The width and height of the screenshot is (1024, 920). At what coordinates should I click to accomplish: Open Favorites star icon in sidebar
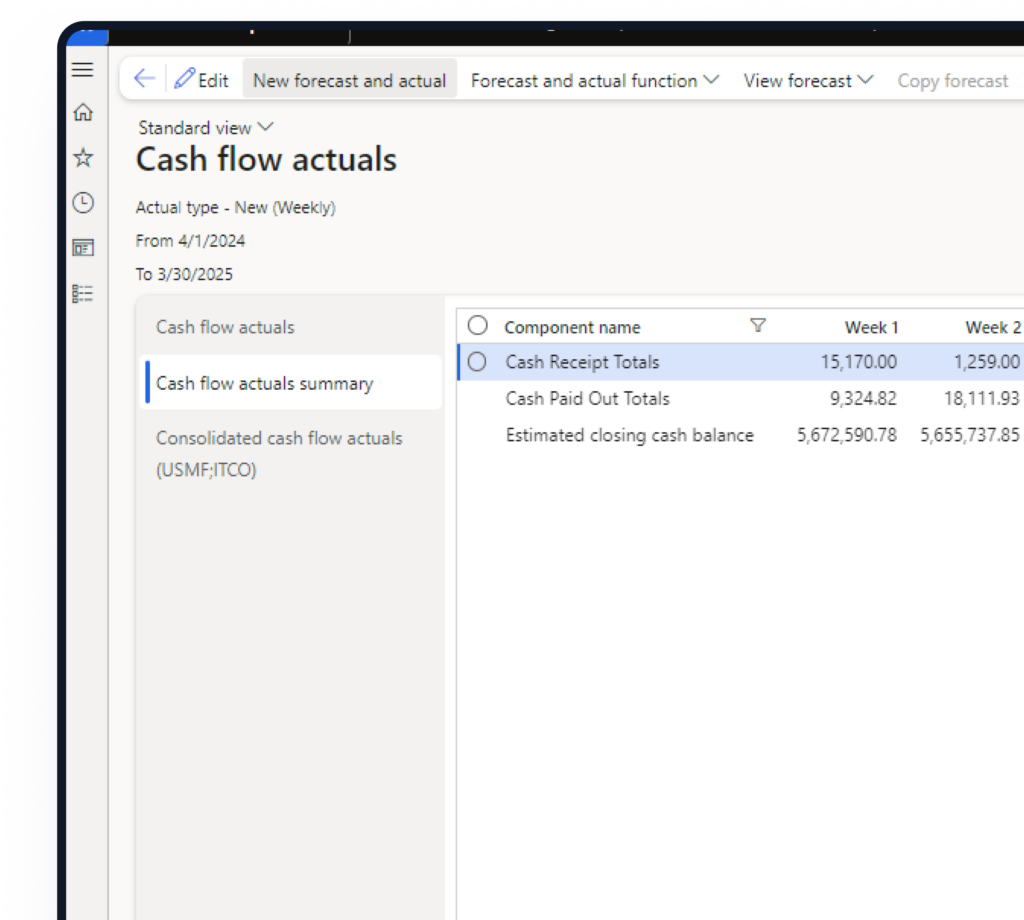click(x=83, y=158)
